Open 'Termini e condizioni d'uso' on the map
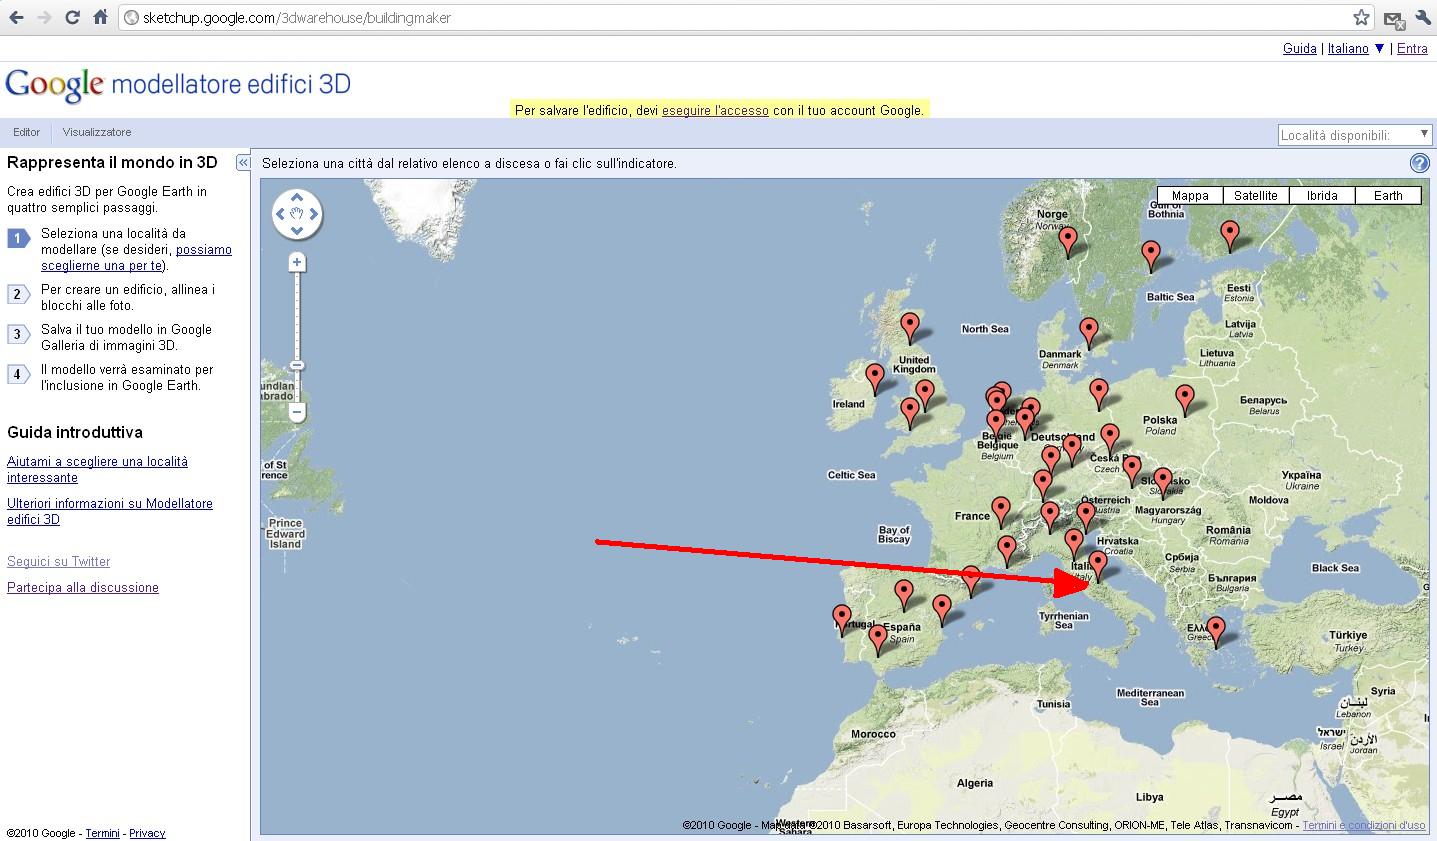Image resolution: width=1437 pixels, height=841 pixels. coord(1364,825)
